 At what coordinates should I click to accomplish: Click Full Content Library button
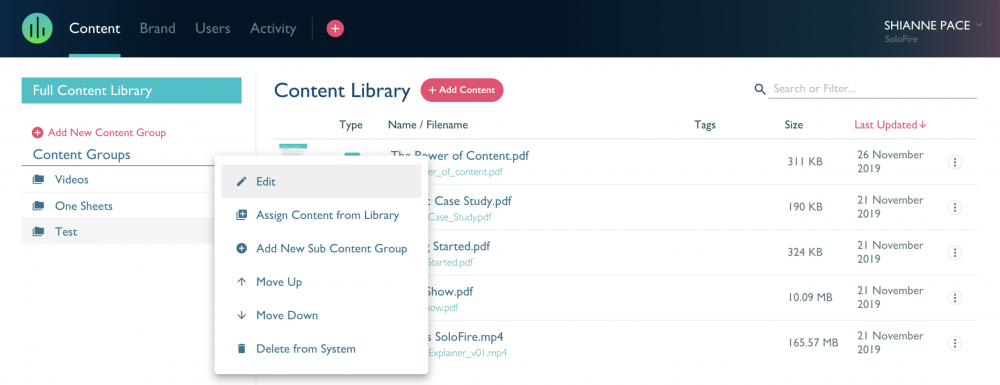click(x=131, y=91)
